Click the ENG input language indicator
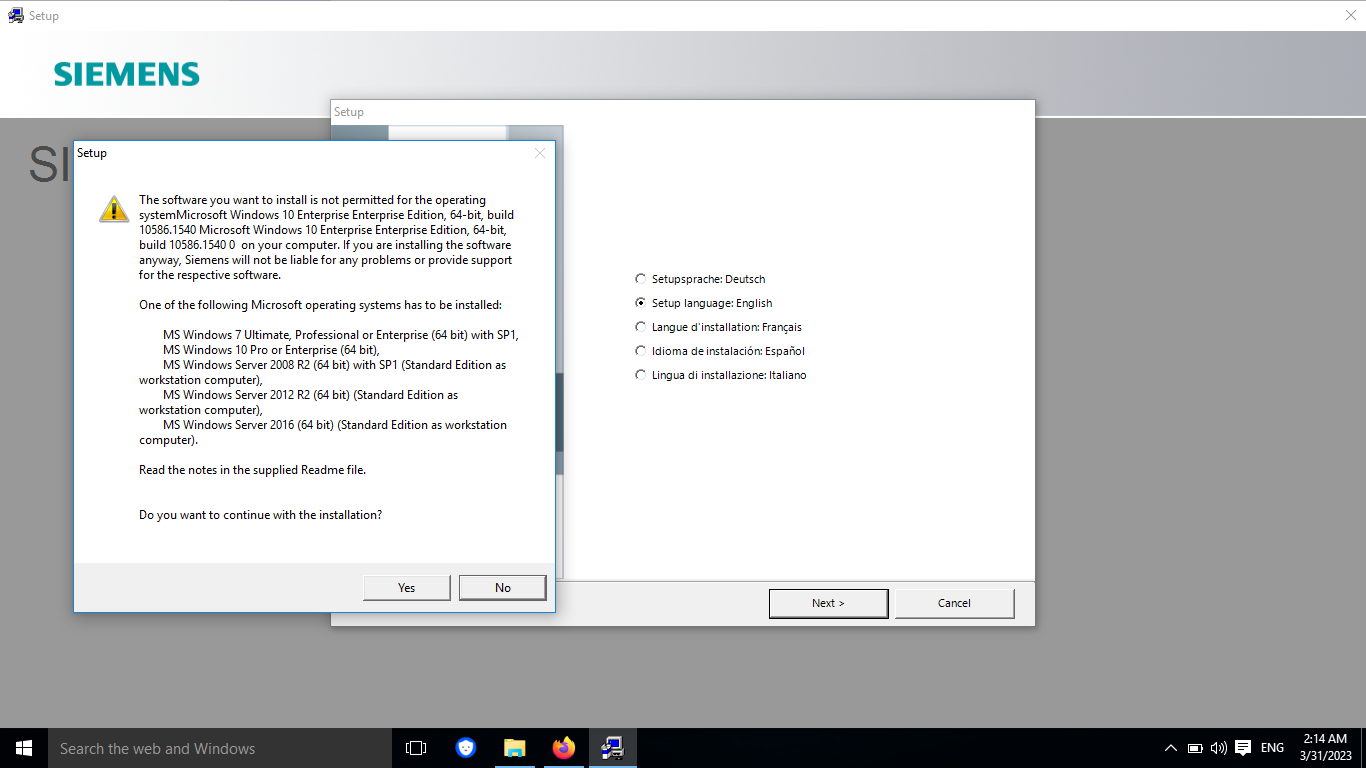 (x=1272, y=748)
